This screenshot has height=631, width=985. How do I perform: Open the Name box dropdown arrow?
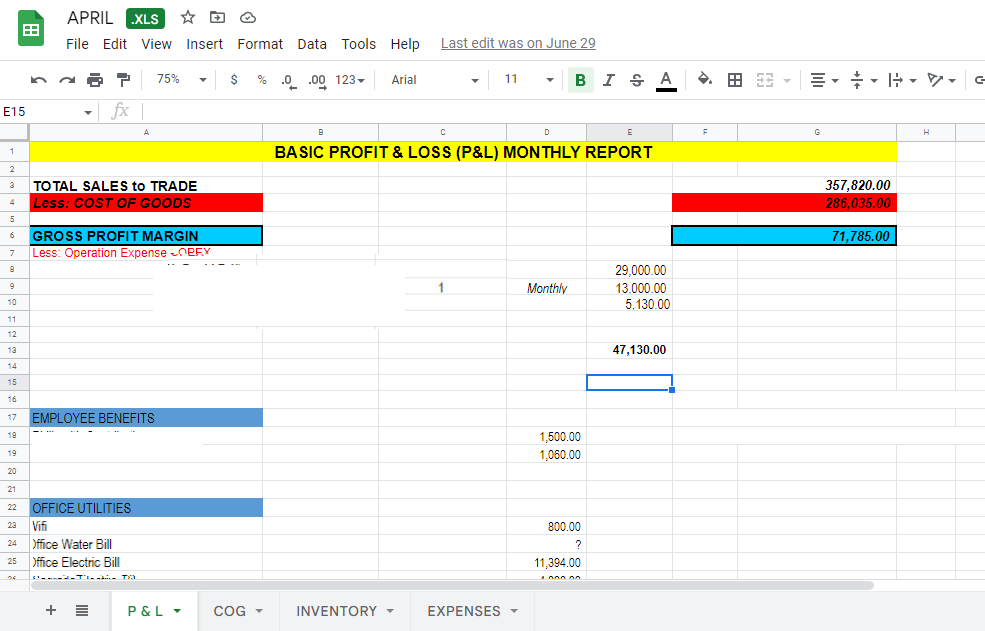point(88,112)
